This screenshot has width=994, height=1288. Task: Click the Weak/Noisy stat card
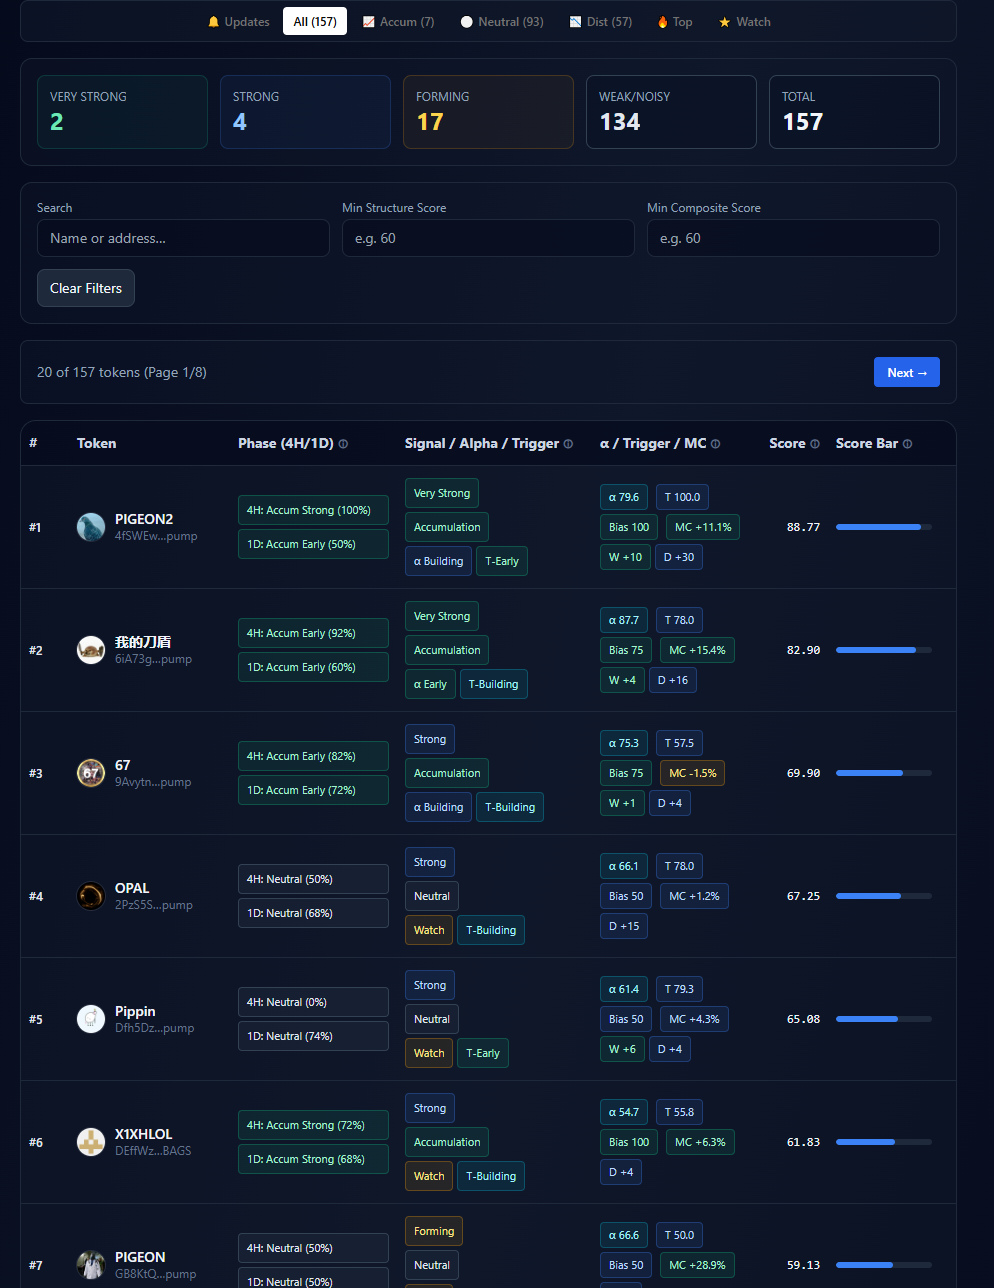point(671,112)
